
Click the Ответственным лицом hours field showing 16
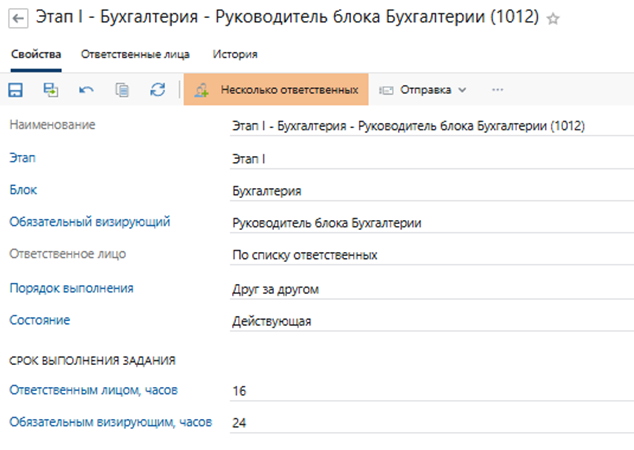[400, 390]
